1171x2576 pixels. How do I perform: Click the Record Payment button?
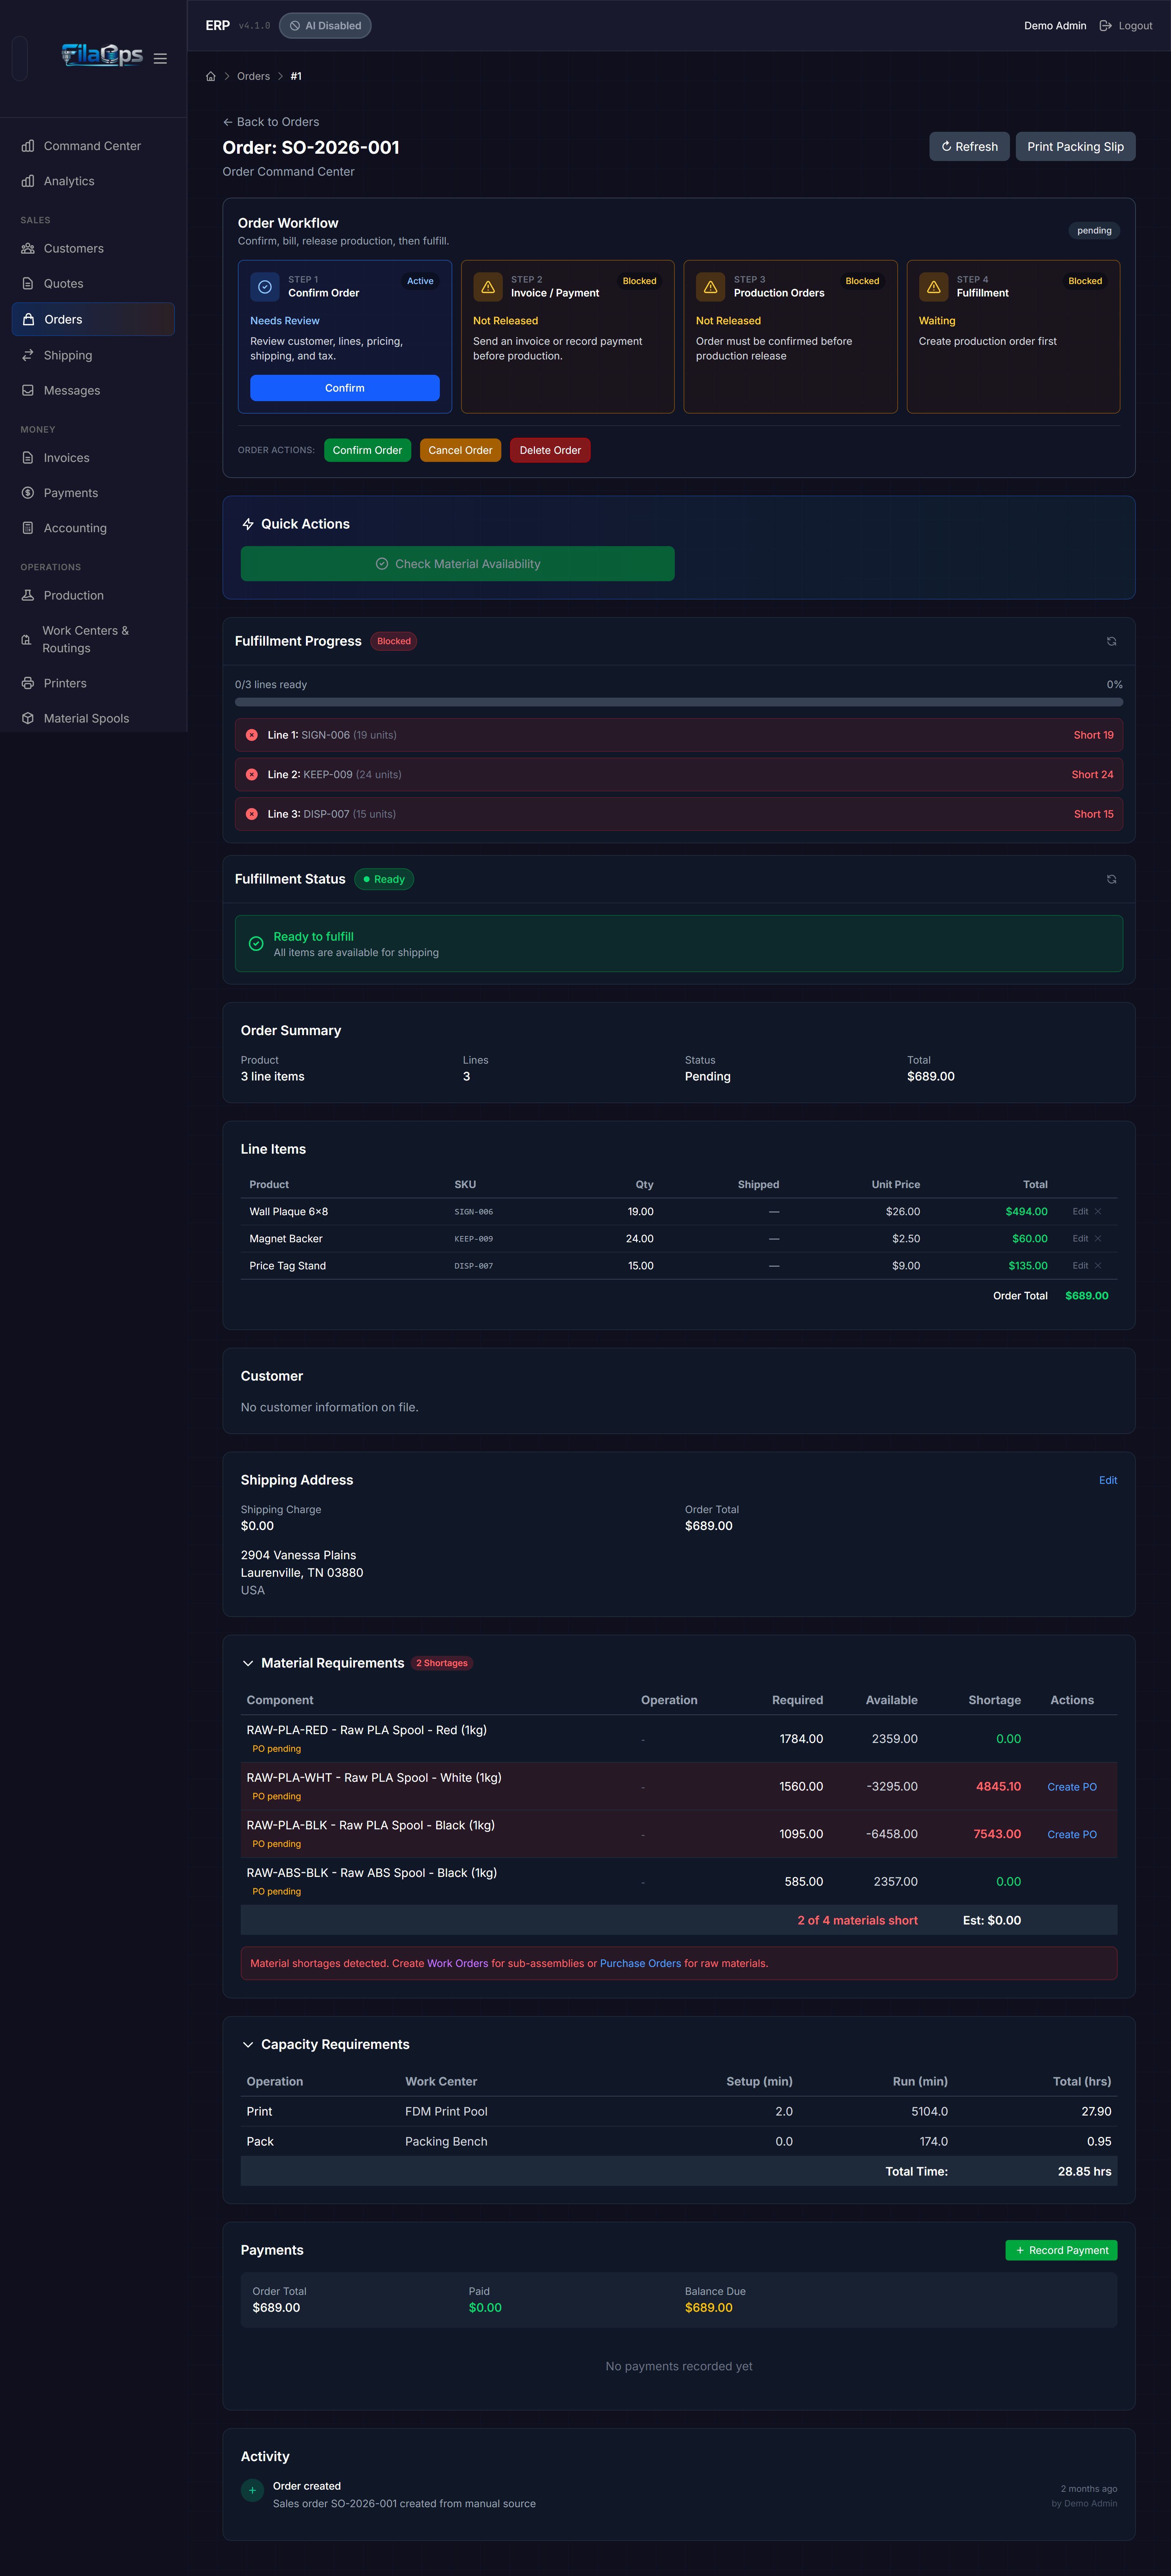tap(1061, 2250)
